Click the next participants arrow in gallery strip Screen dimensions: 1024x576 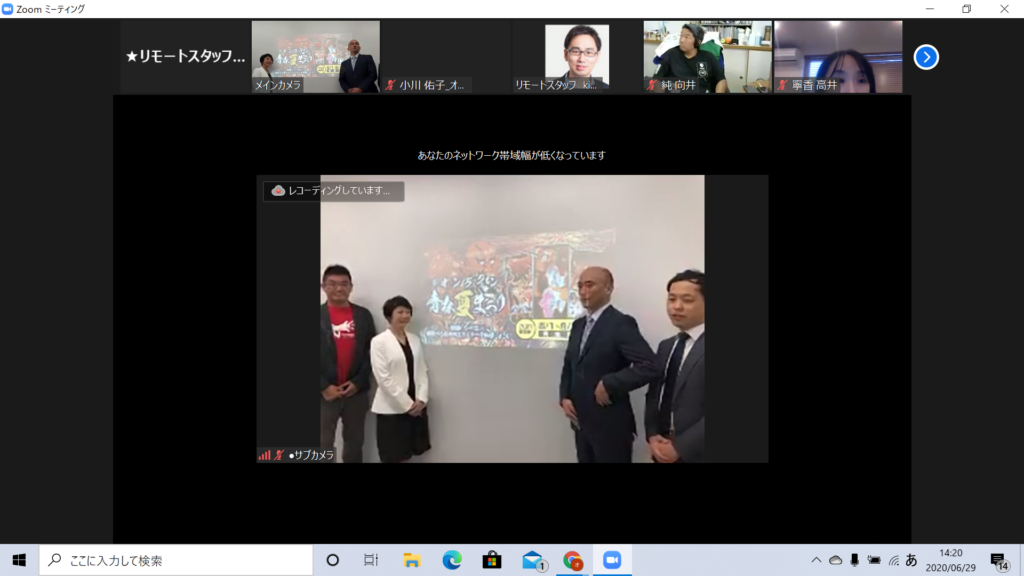point(926,57)
